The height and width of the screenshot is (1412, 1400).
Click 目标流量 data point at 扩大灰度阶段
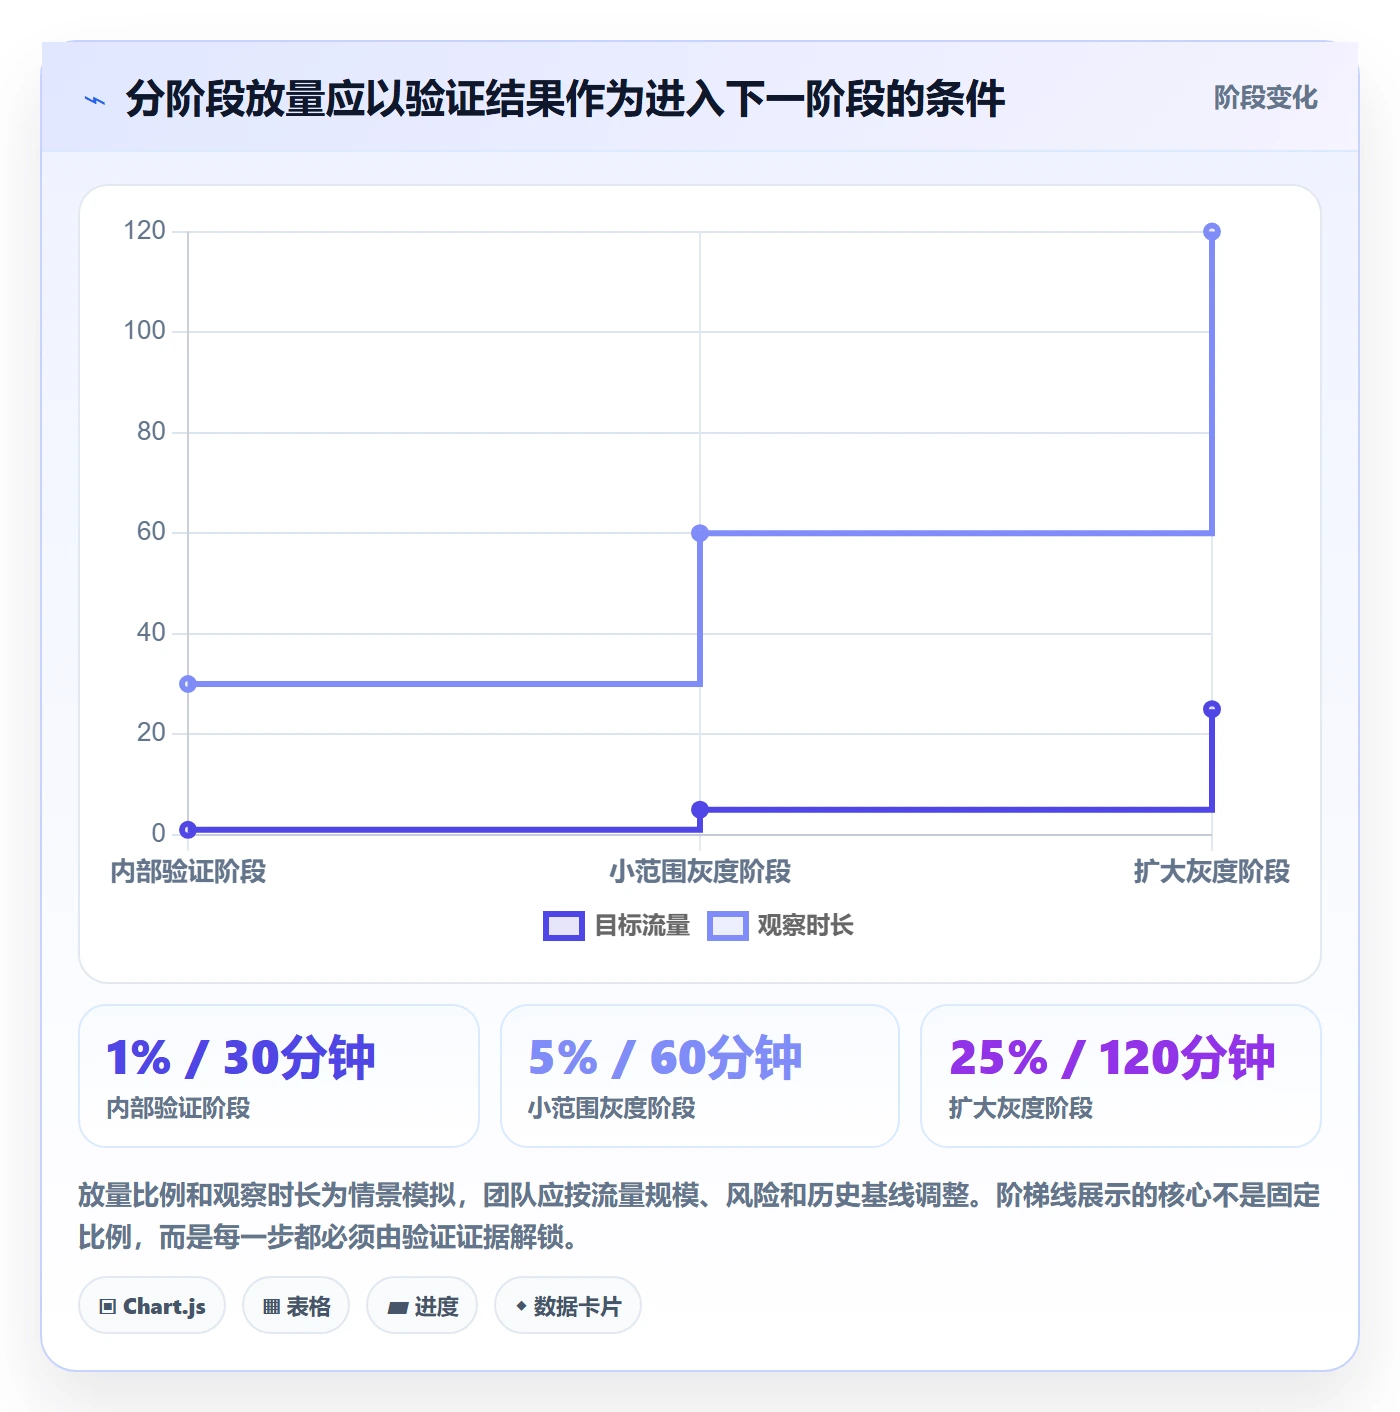coord(1212,709)
